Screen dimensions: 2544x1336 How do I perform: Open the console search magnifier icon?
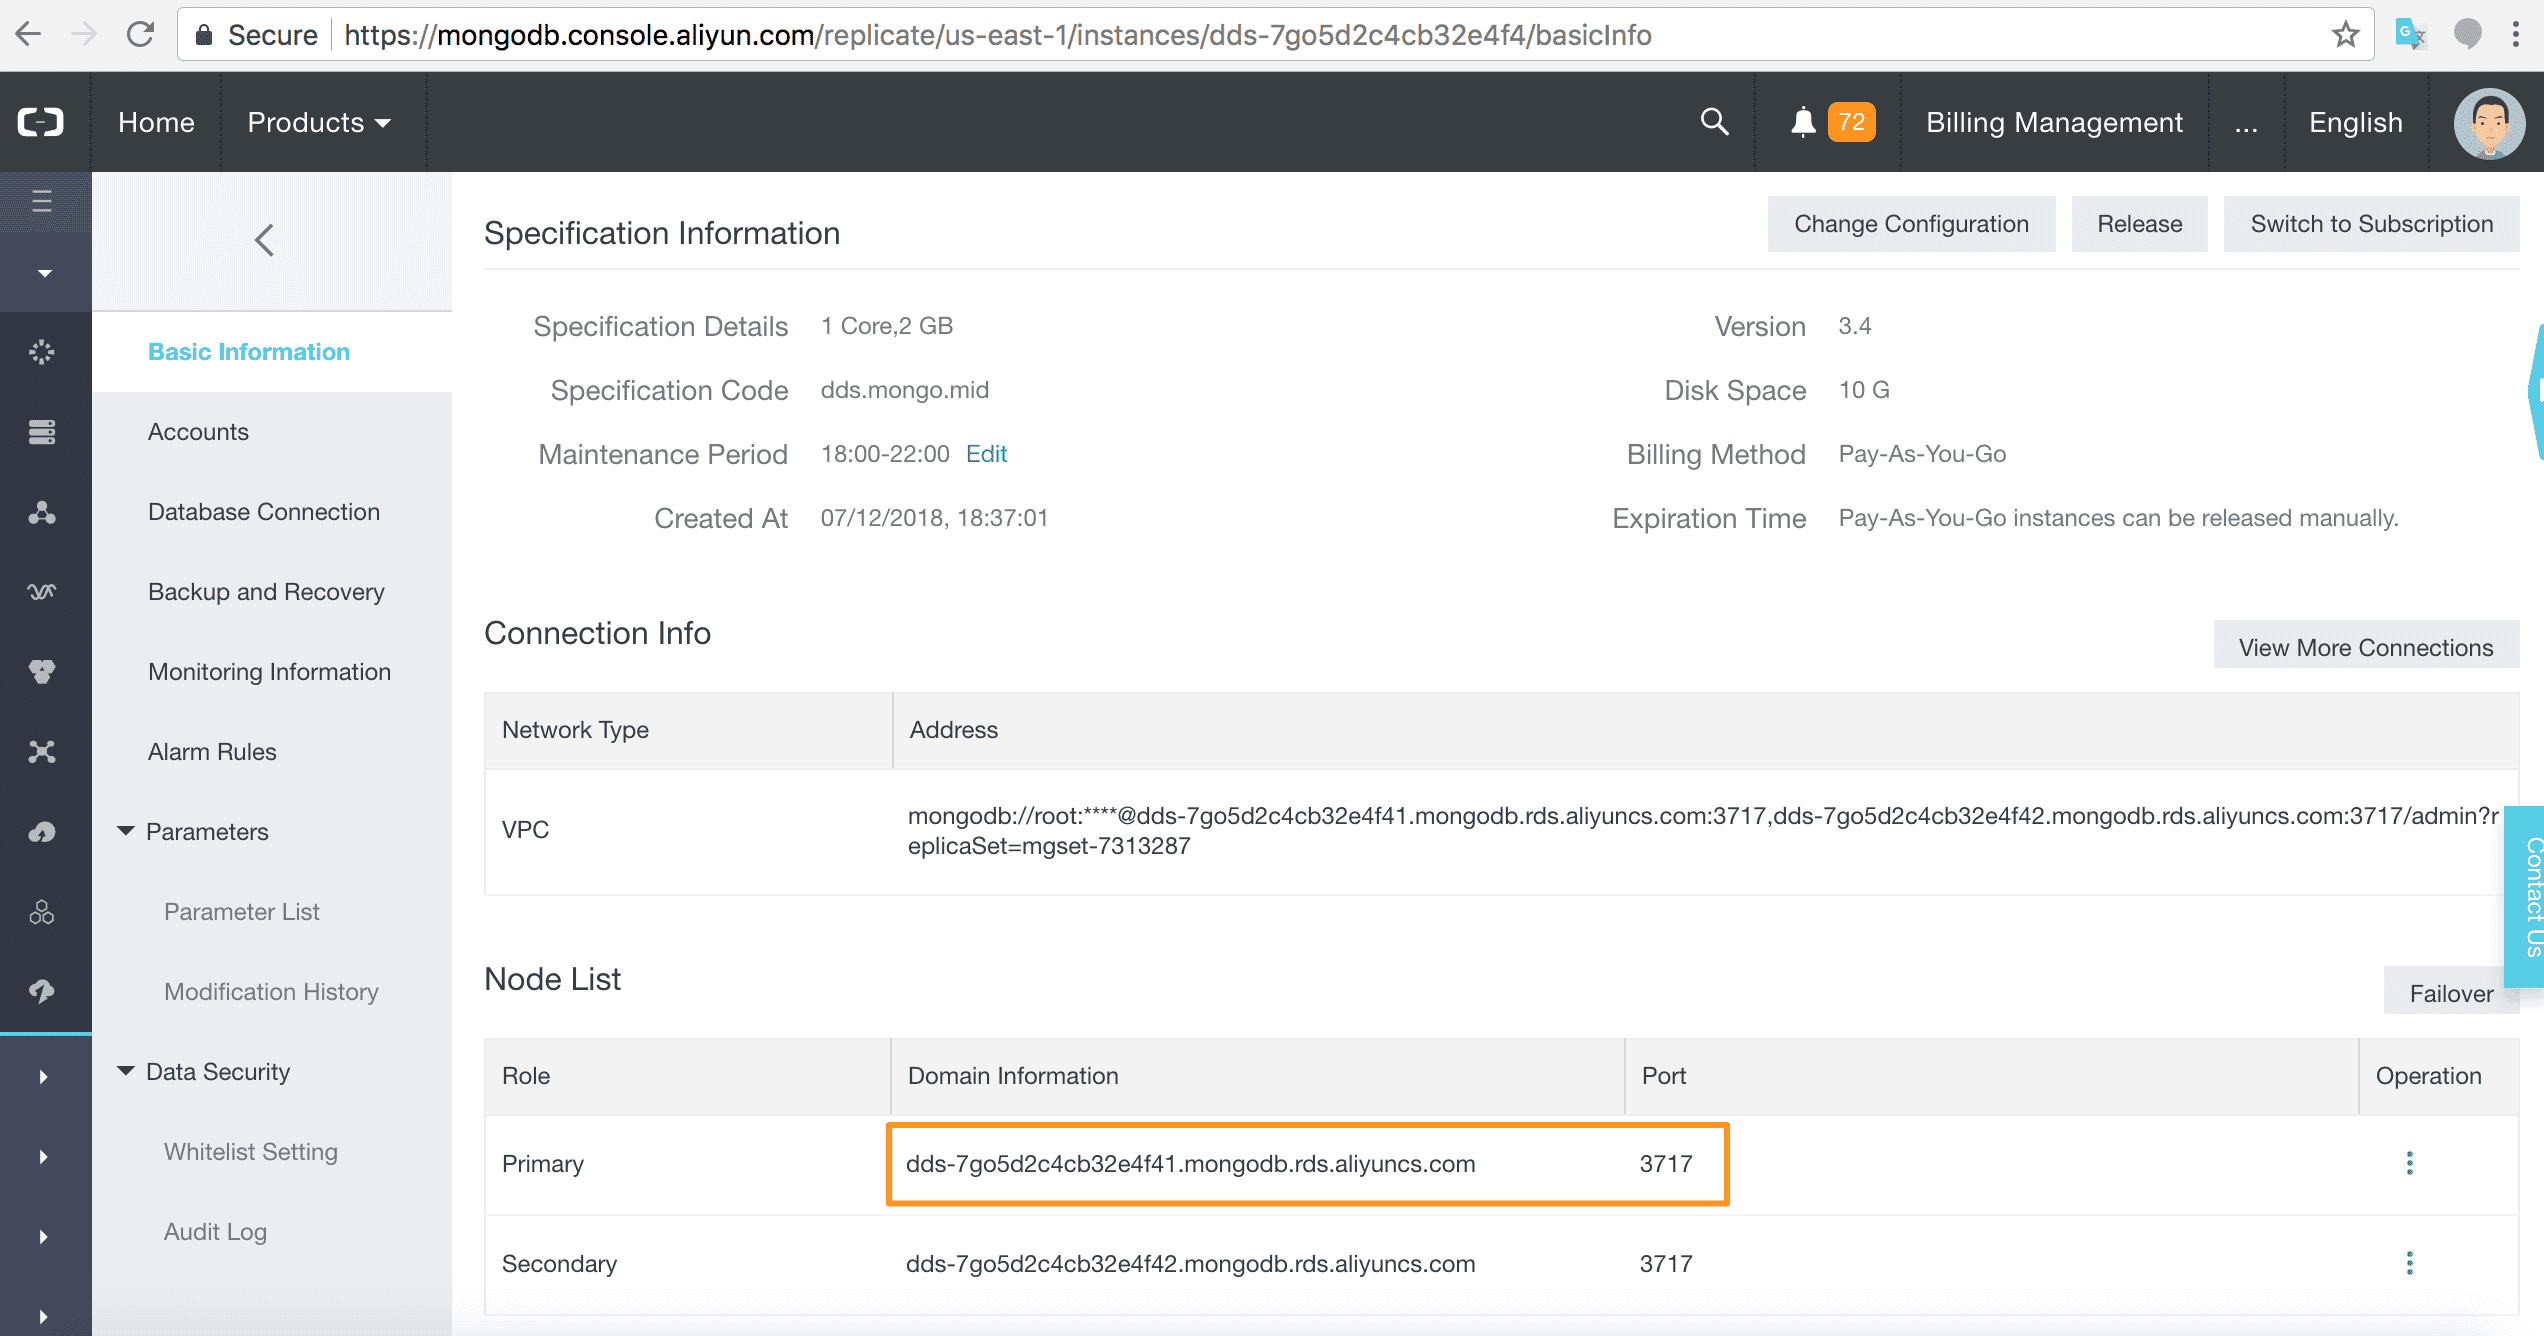click(x=1714, y=122)
